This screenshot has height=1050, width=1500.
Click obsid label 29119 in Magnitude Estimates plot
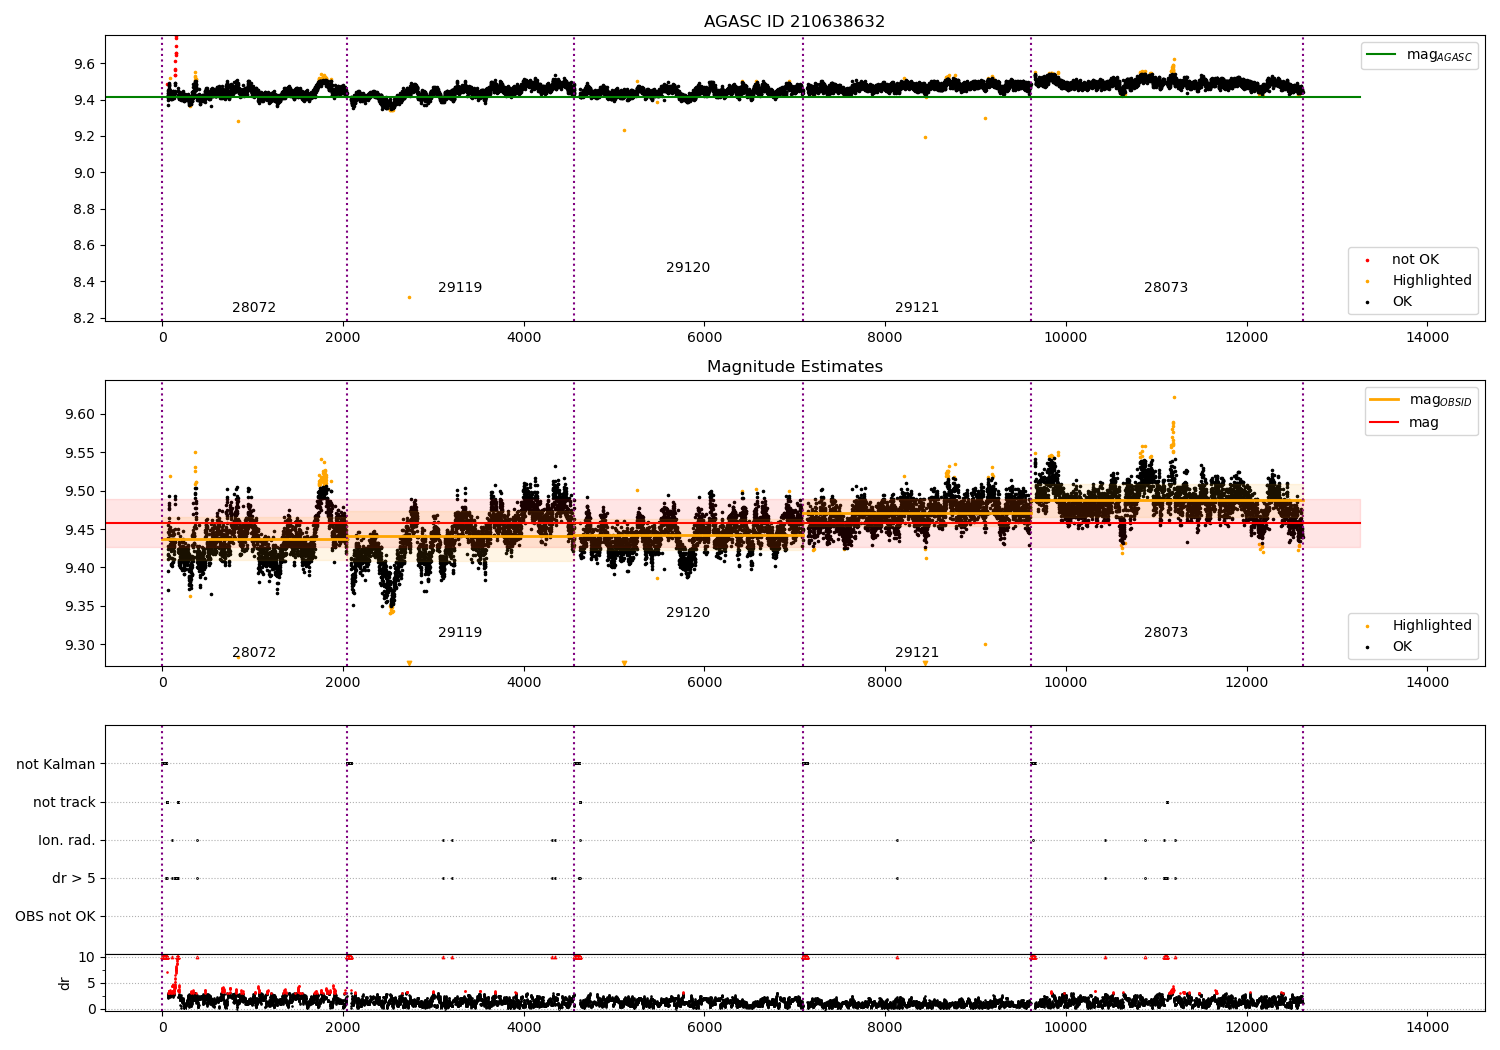point(460,632)
